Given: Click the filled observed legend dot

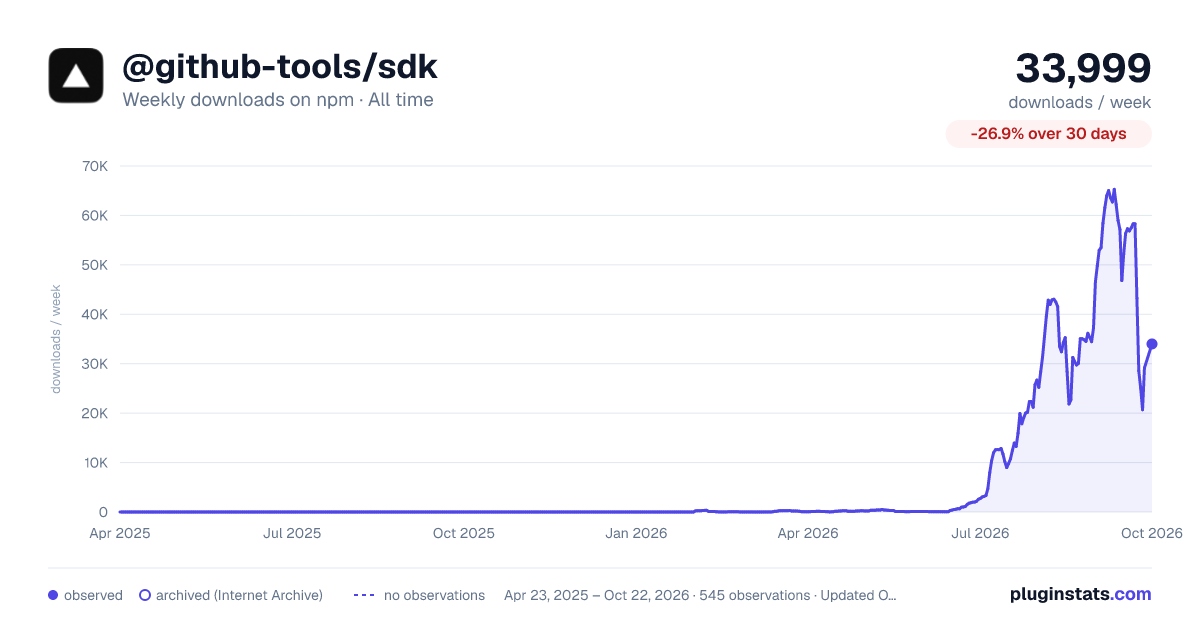Looking at the screenshot, I should click(x=53, y=595).
